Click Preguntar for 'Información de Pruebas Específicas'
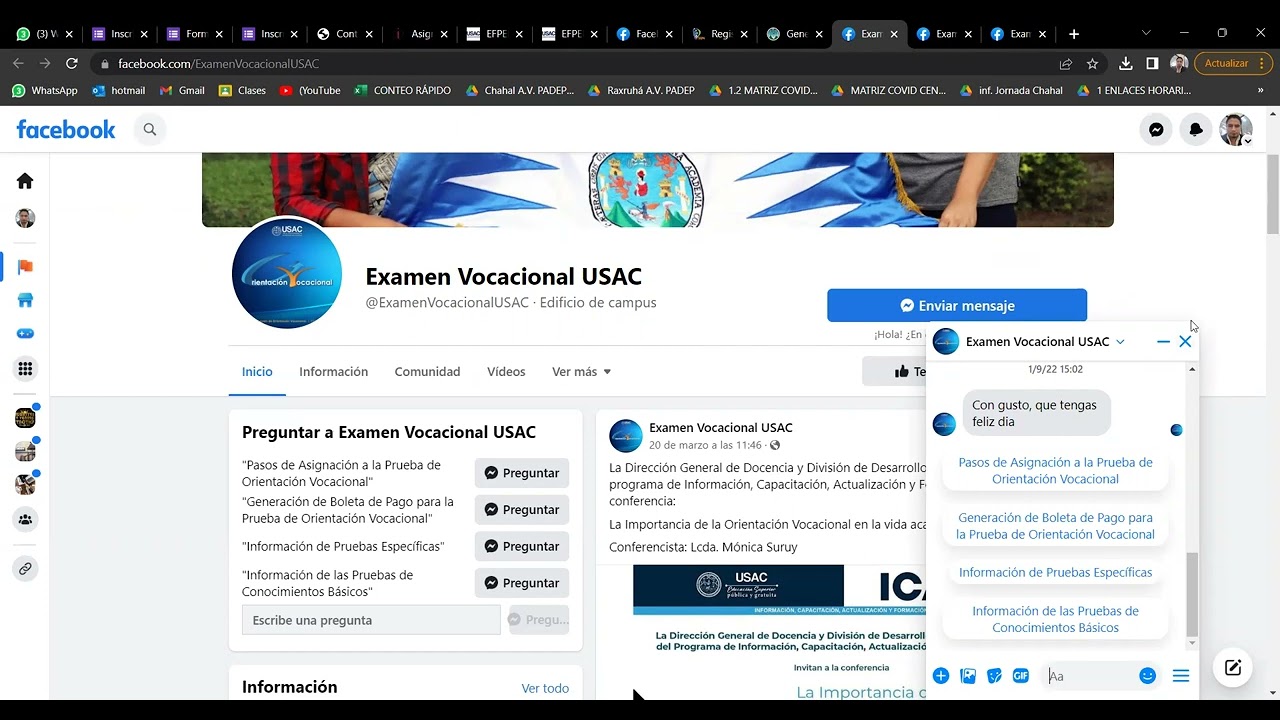 click(522, 546)
